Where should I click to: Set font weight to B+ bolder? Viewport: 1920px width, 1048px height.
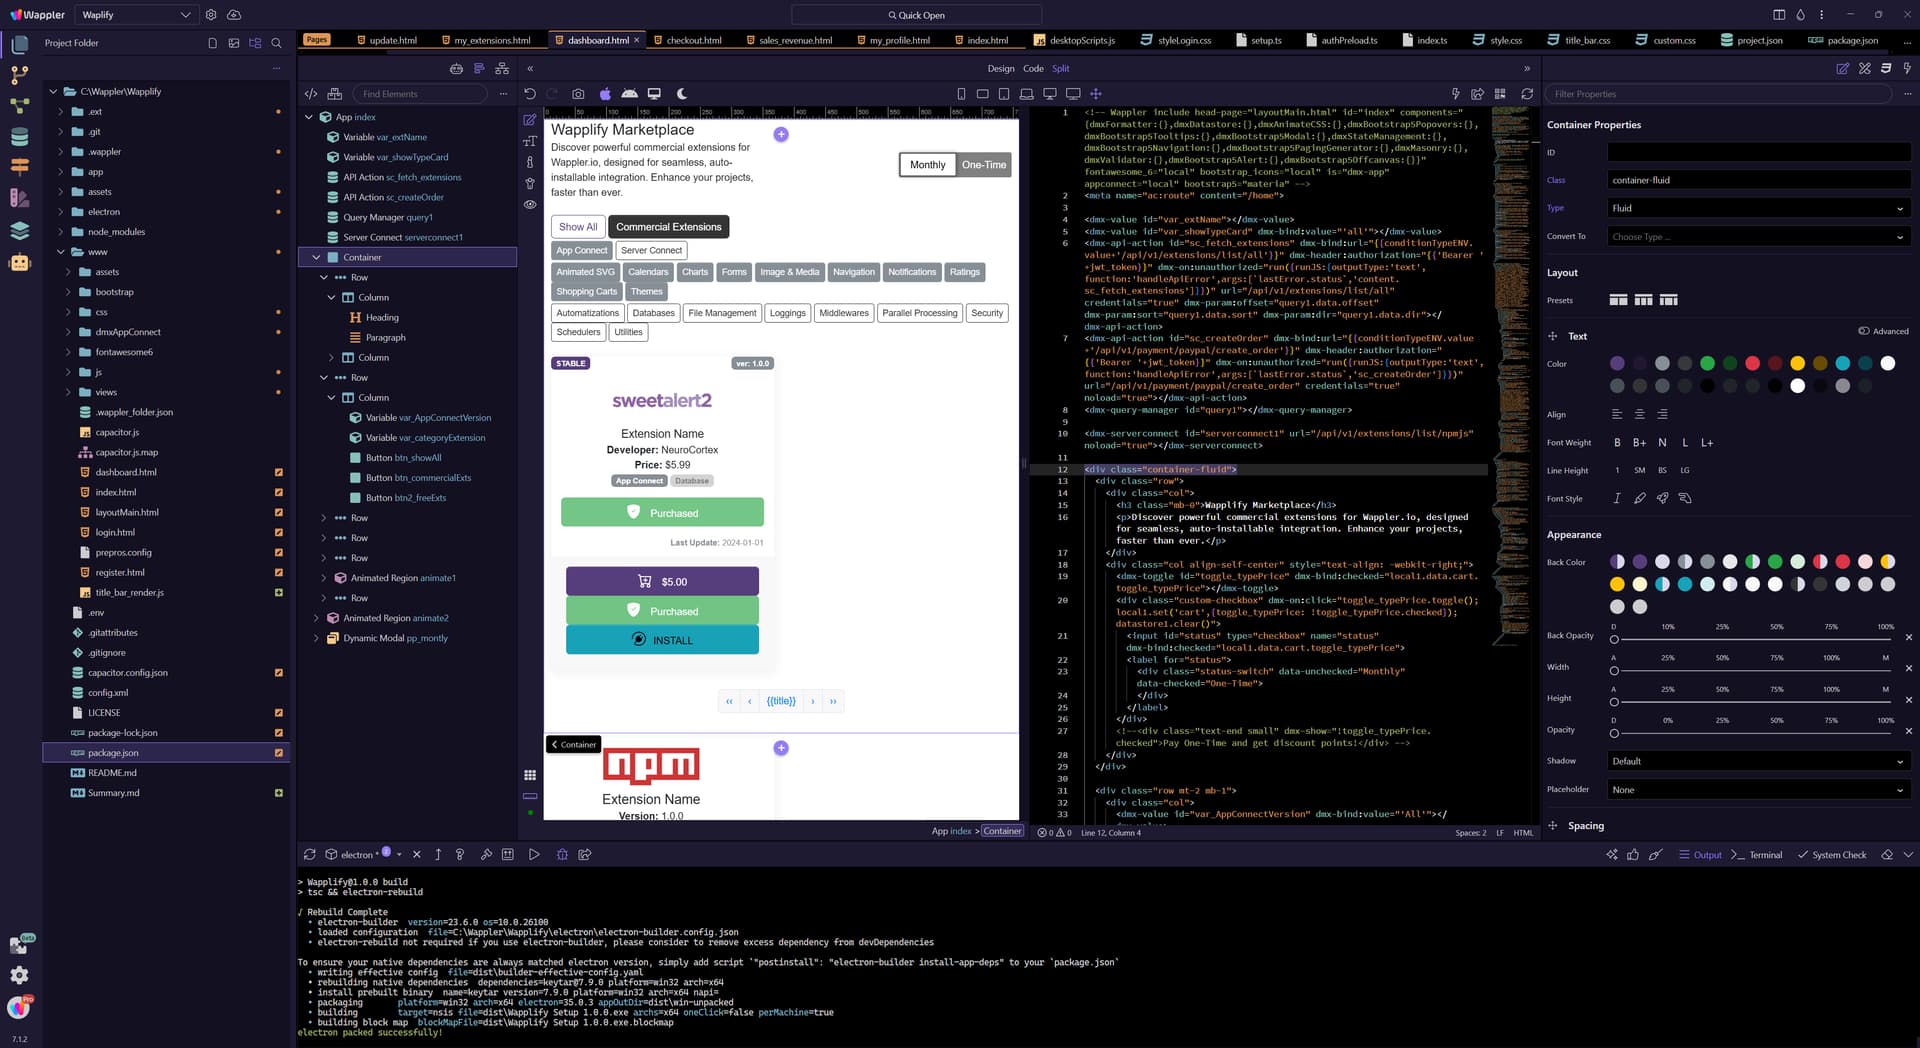click(x=1640, y=443)
